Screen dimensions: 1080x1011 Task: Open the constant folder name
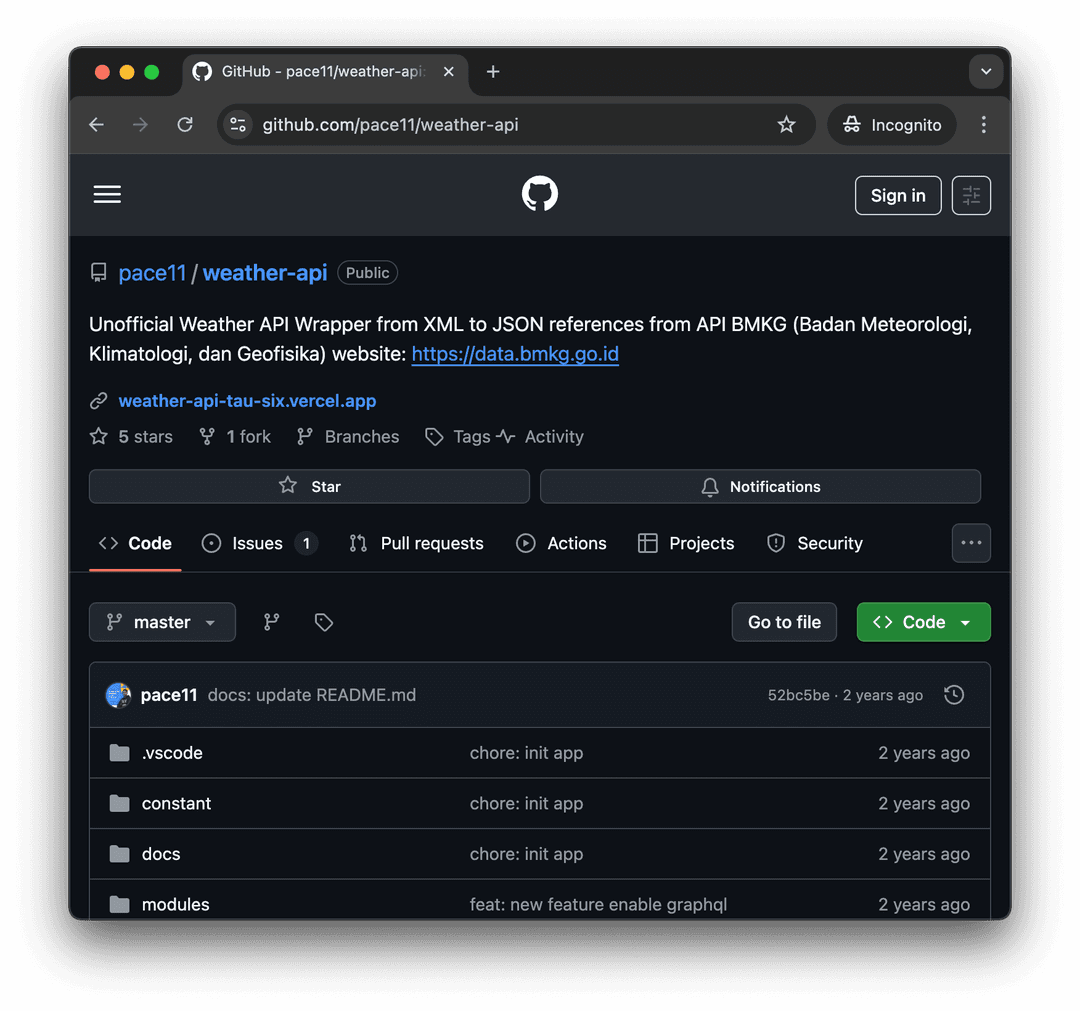[x=176, y=803]
